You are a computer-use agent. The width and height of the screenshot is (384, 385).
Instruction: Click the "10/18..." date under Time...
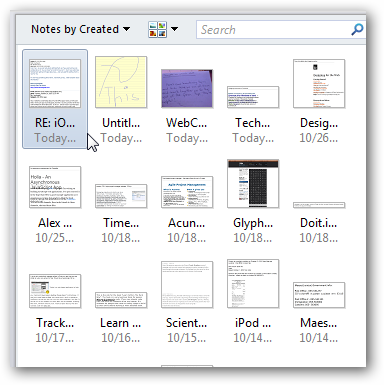tap(121, 238)
